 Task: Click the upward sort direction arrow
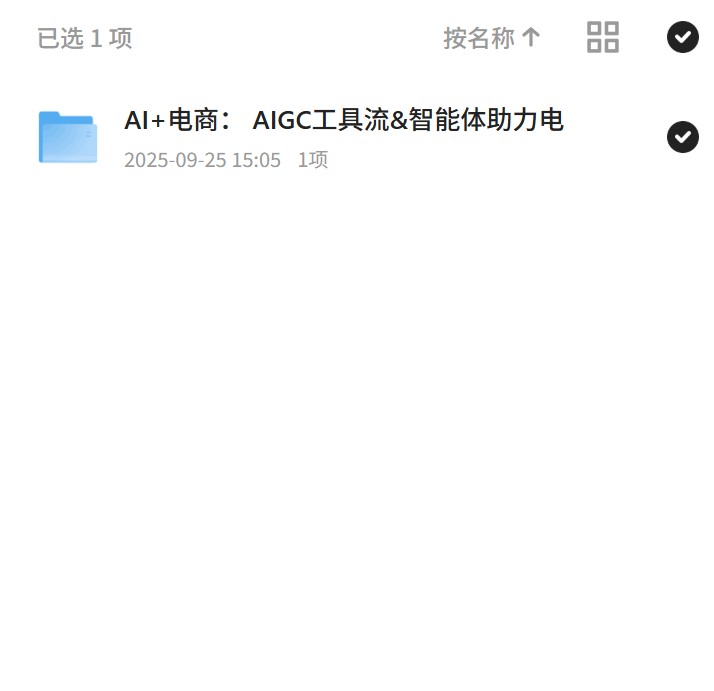(x=531, y=37)
